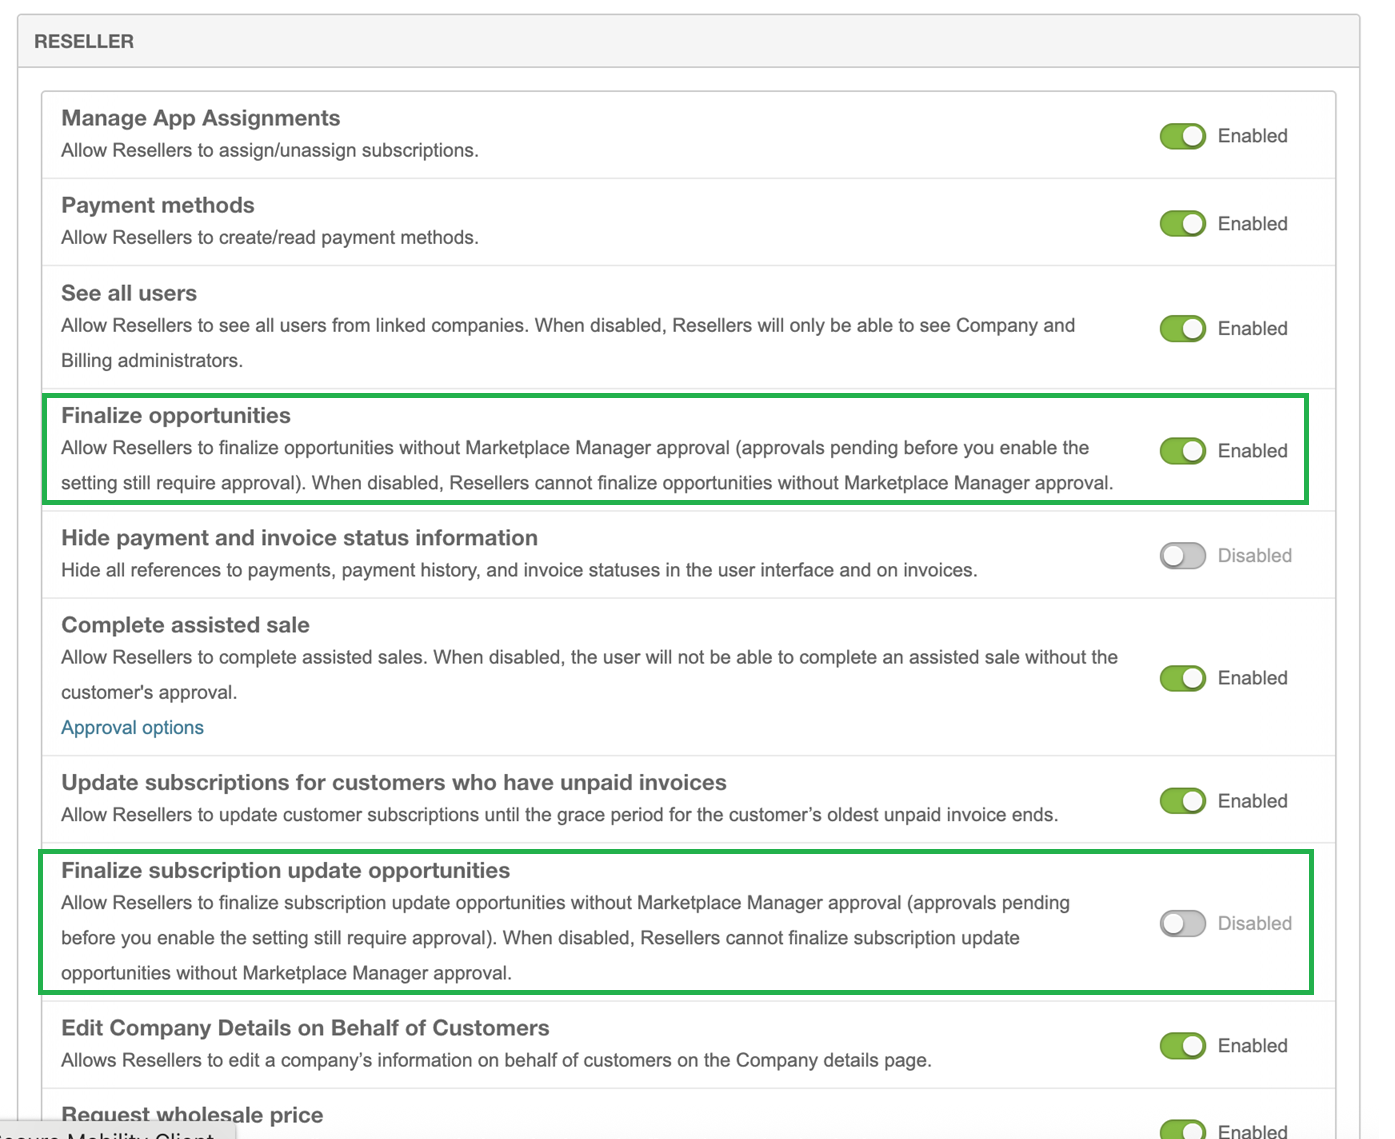Switch off the Complete assisted sale toggle

tap(1182, 678)
